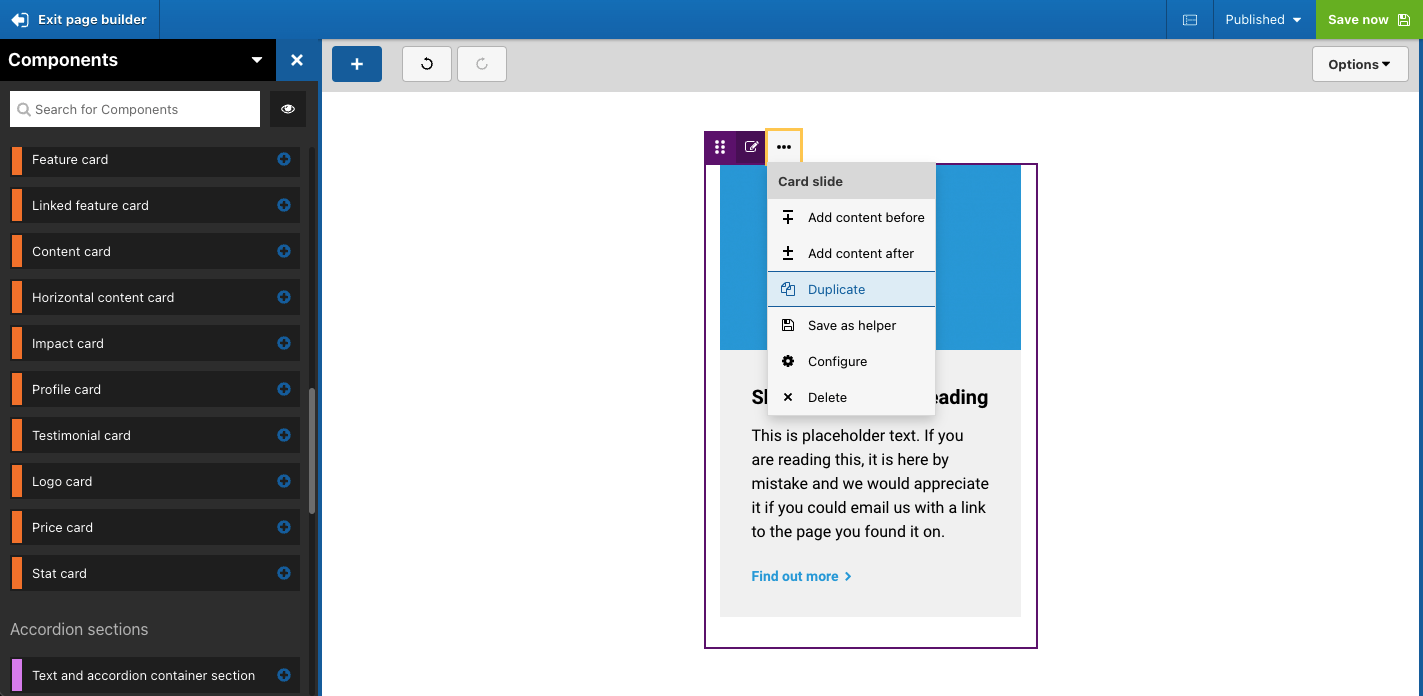1423x696 pixels.
Task: Click the page layout icon beside Published
Action: pos(1190,20)
